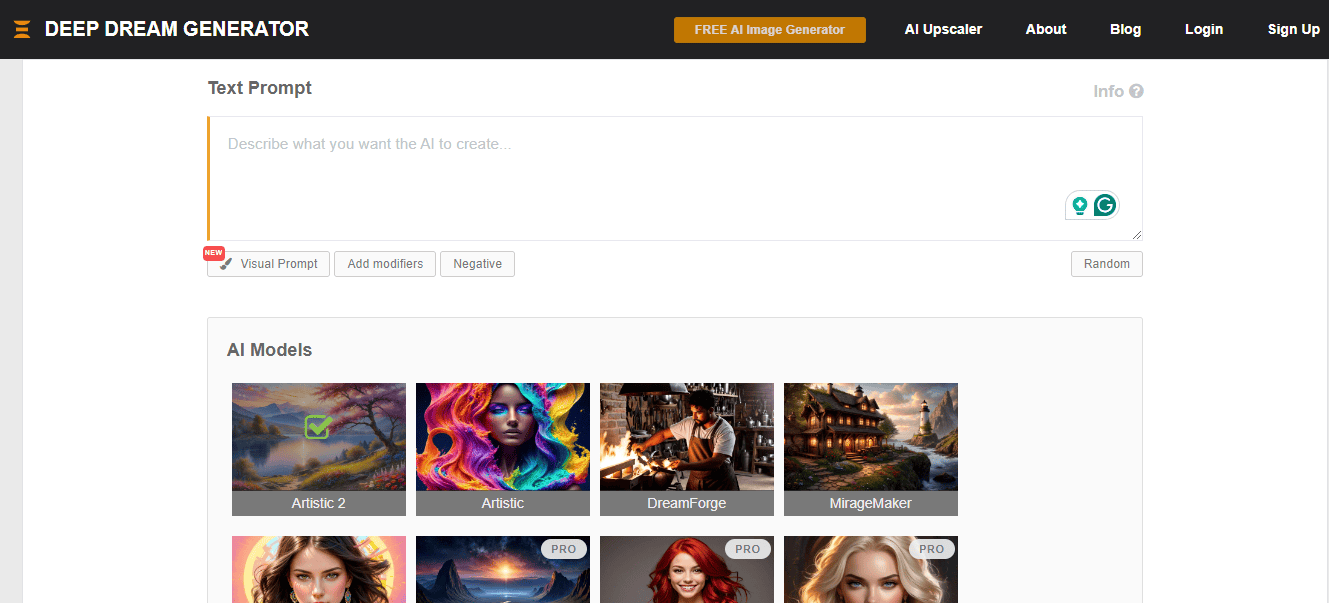Select the Artistic model thumbnail
The width and height of the screenshot is (1329, 603).
coord(503,449)
